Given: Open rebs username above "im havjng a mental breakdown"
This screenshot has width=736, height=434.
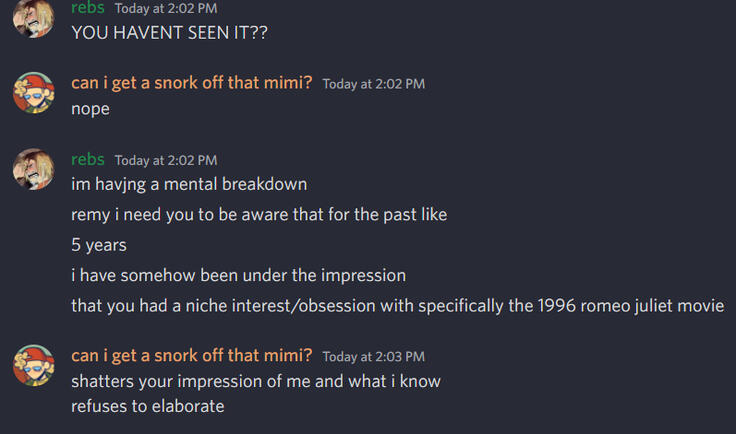Looking at the screenshot, I should pos(88,159).
